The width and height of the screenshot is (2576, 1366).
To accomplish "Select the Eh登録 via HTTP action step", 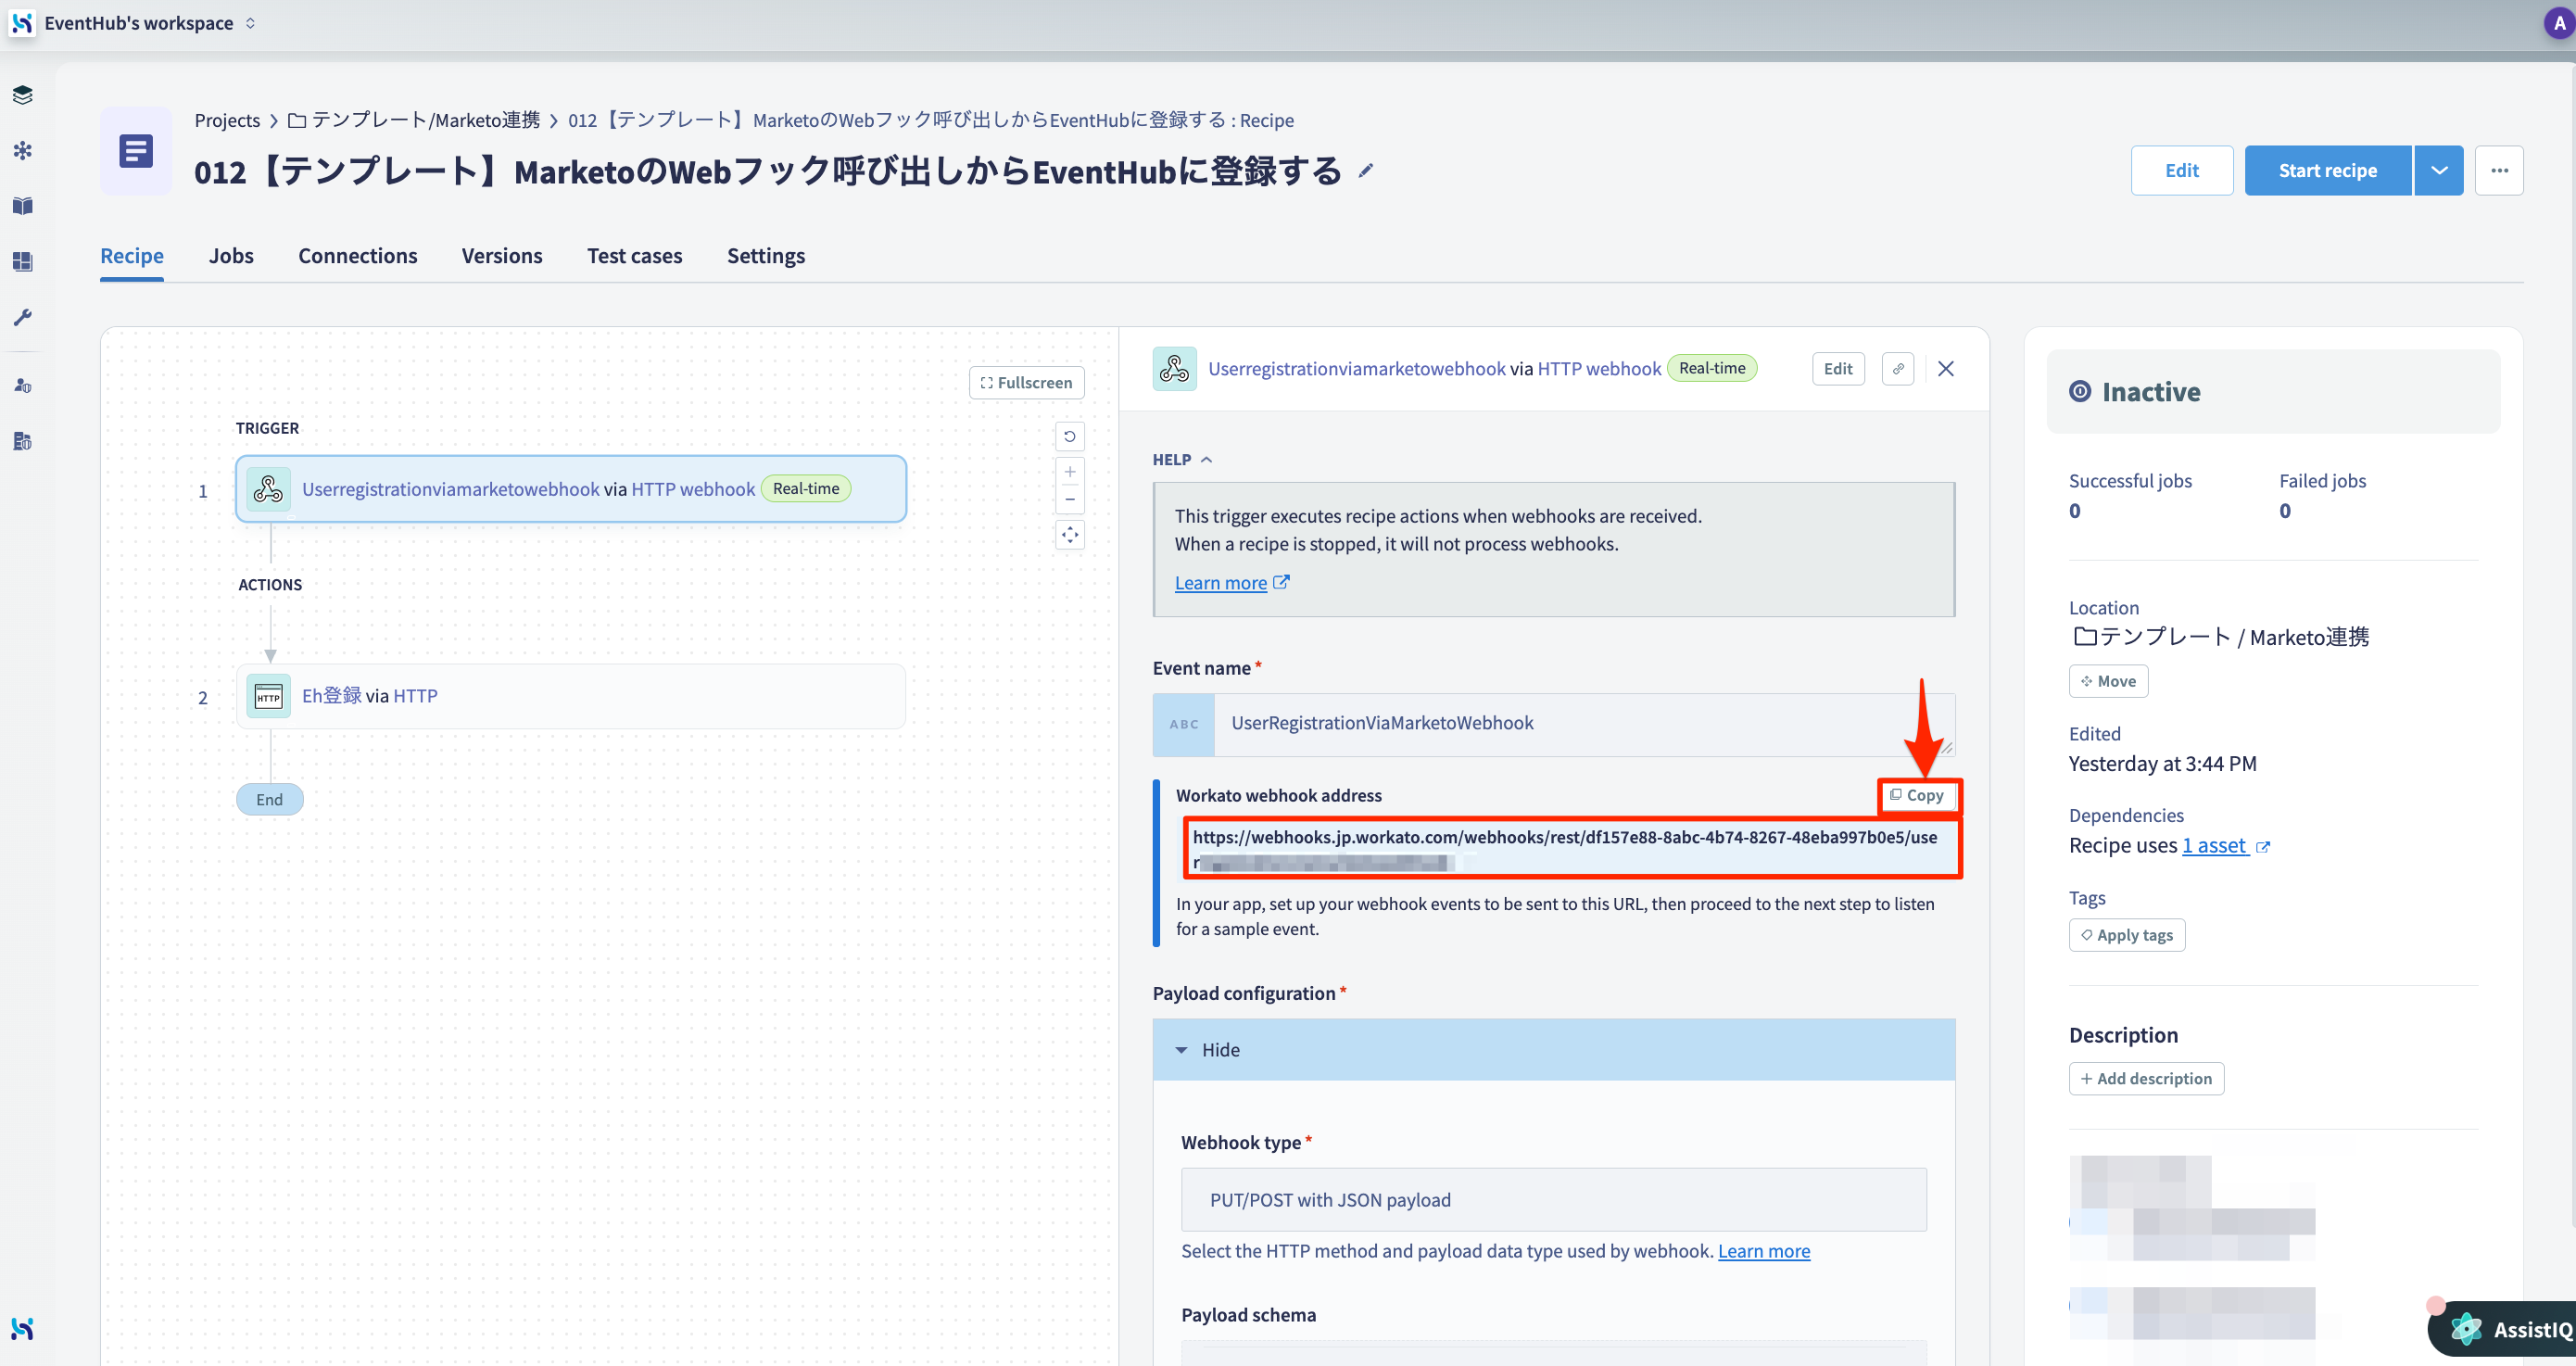I will pyautogui.click(x=571, y=696).
